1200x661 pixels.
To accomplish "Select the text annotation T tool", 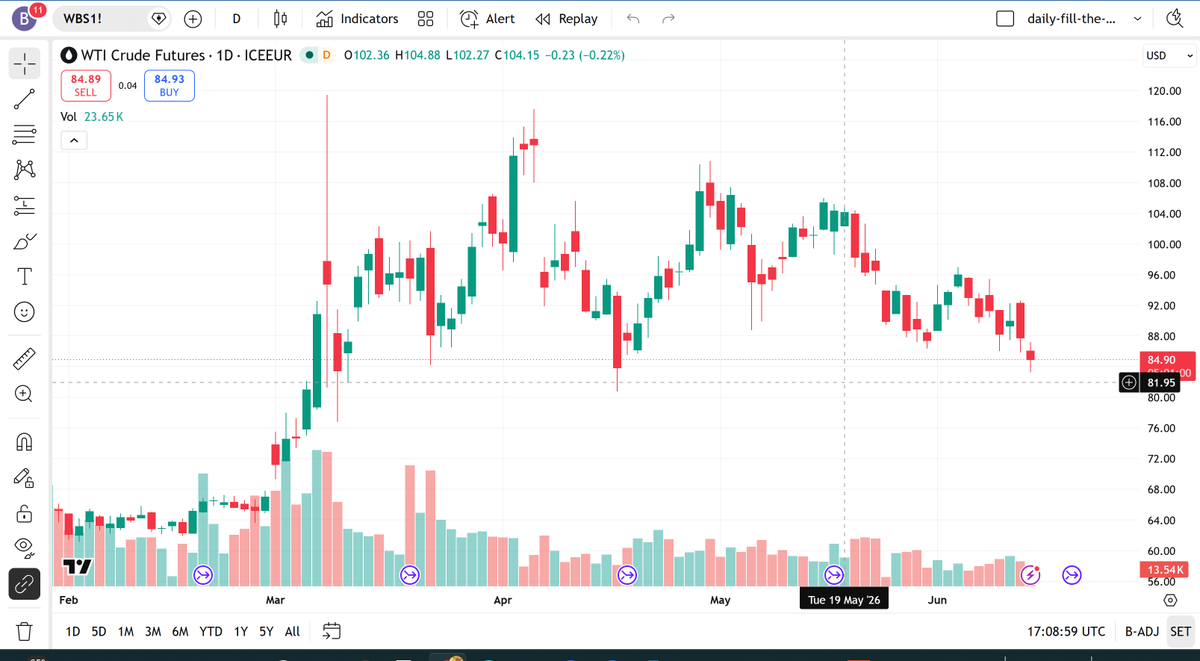I will click(24, 276).
